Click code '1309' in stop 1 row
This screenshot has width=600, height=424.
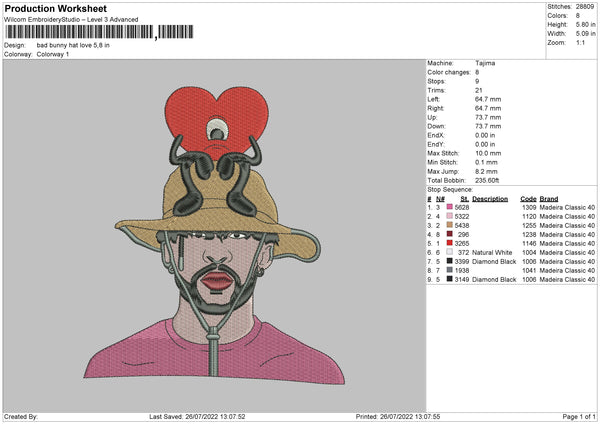tap(529, 207)
